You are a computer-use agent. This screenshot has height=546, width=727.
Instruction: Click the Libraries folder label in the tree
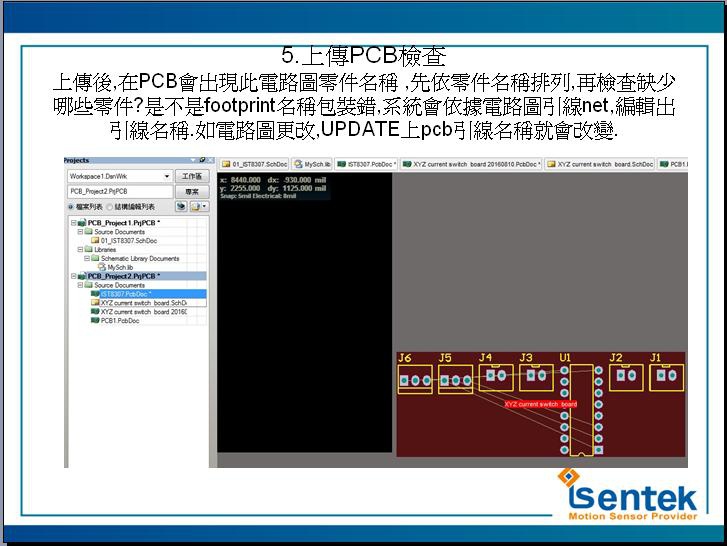tap(105, 249)
